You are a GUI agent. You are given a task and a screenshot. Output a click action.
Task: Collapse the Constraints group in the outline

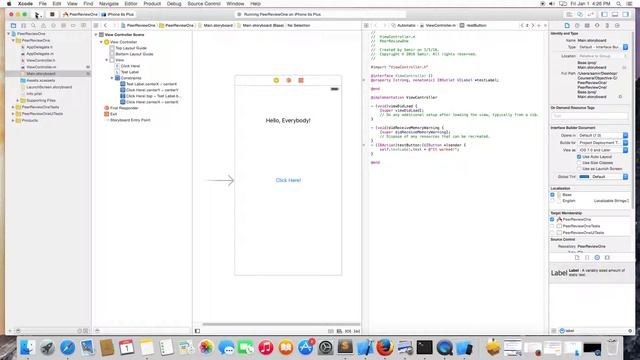pyautogui.click(x=112, y=78)
